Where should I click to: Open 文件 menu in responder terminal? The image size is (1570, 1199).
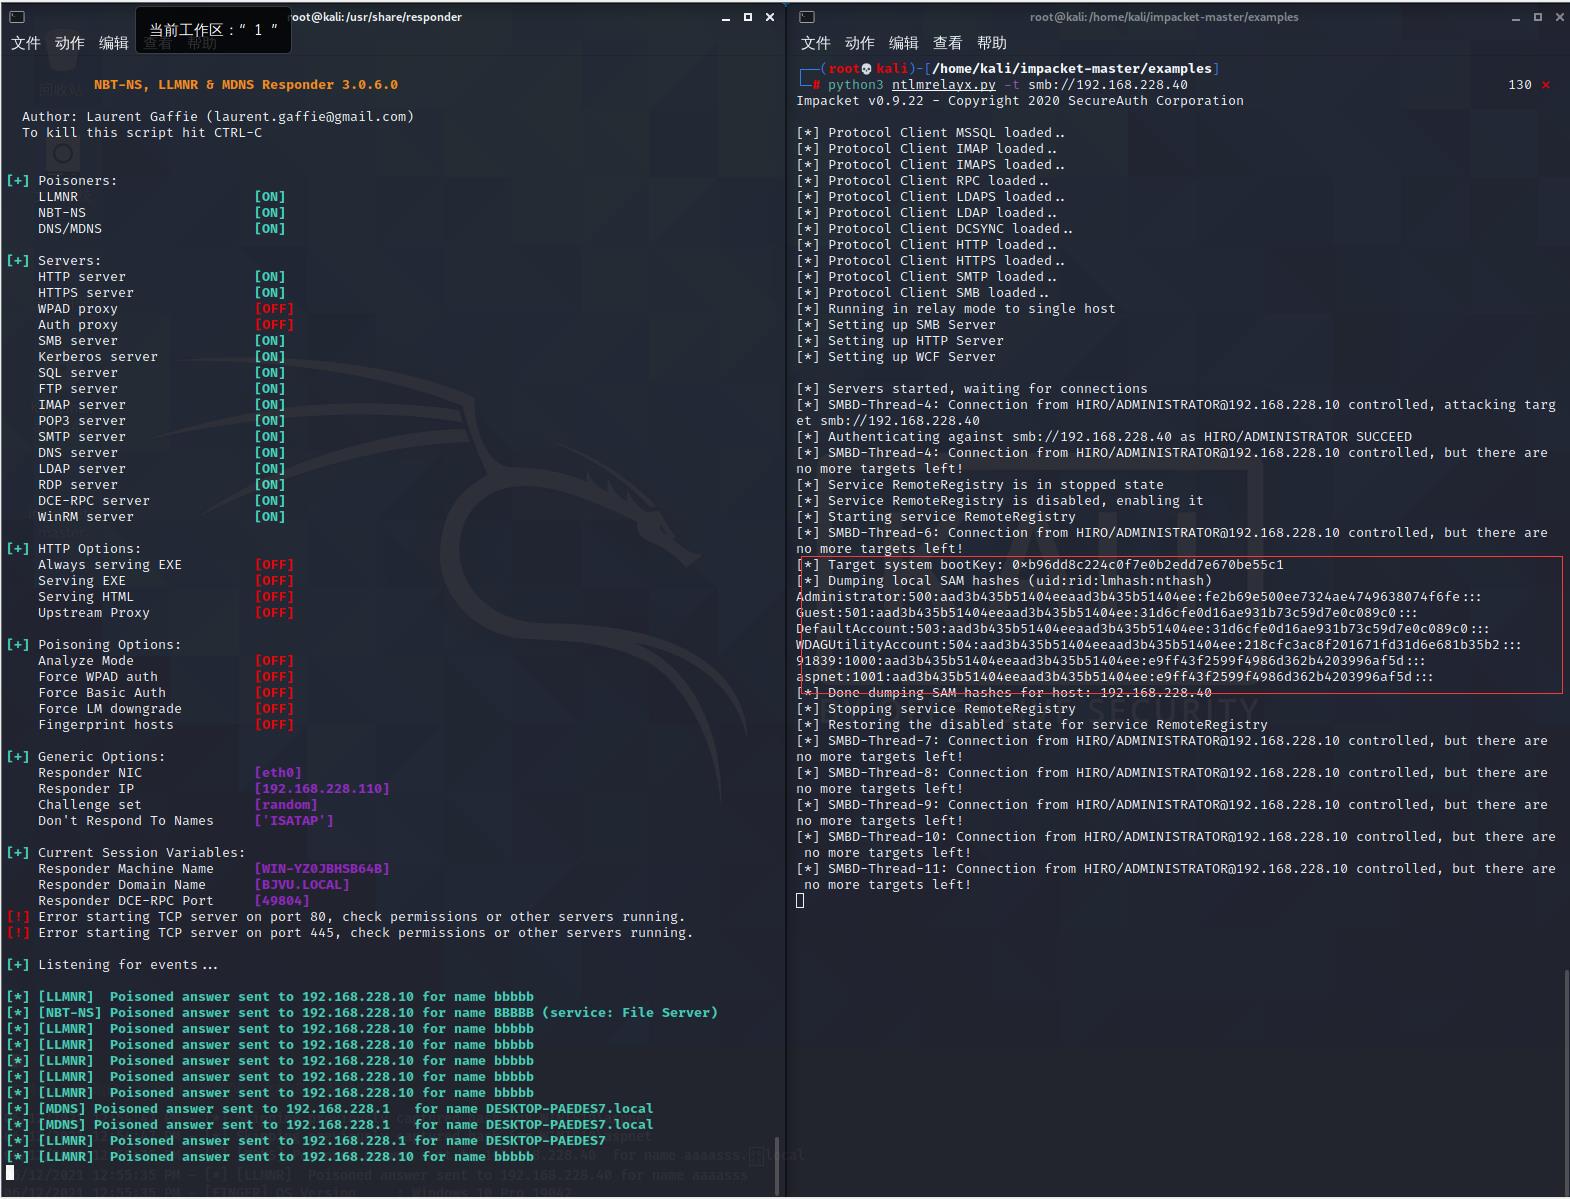click(25, 43)
